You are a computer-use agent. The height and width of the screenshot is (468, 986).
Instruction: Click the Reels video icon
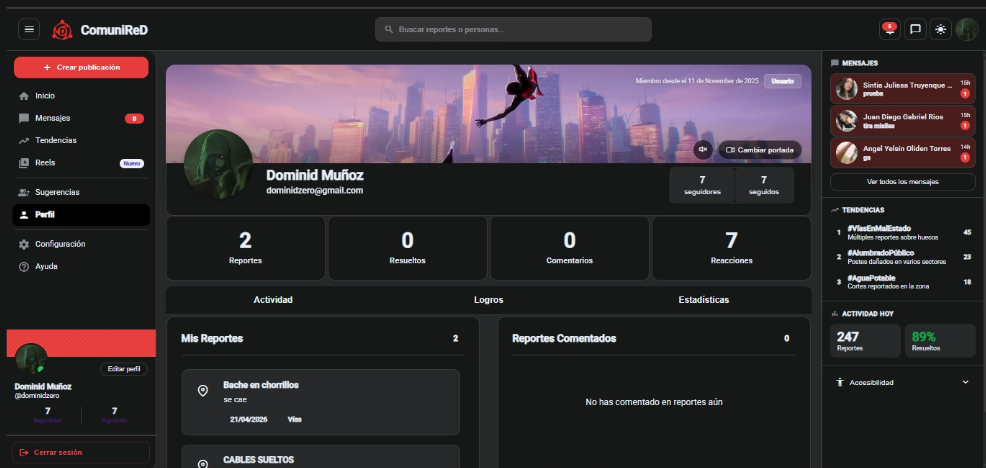24,163
